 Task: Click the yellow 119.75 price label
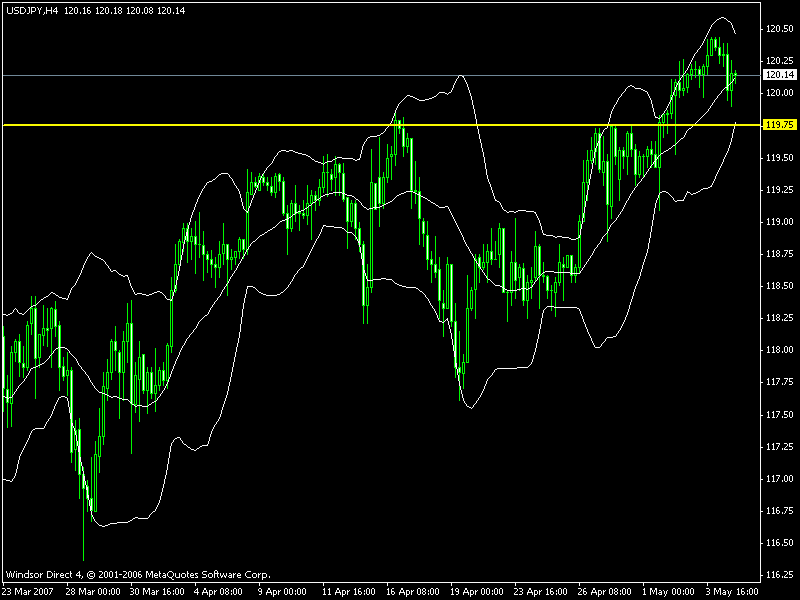coord(779,125)
